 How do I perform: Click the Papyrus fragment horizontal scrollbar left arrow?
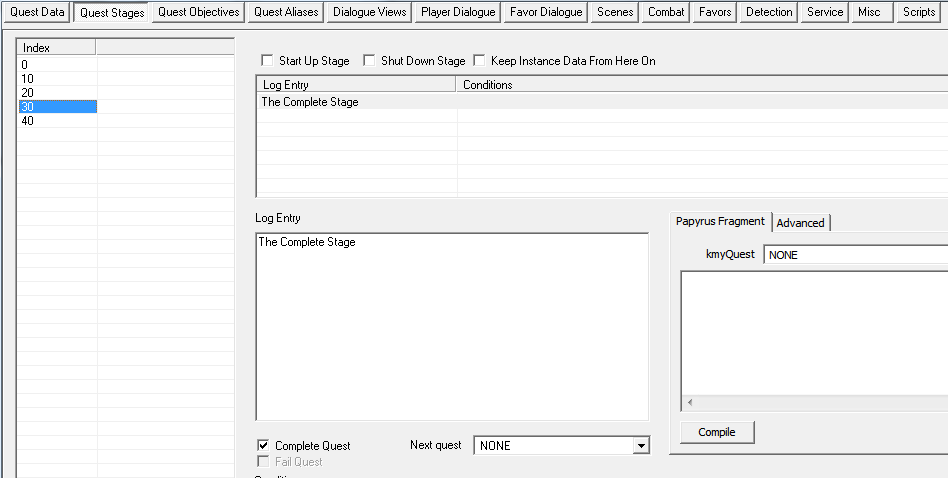click(688, 403)
